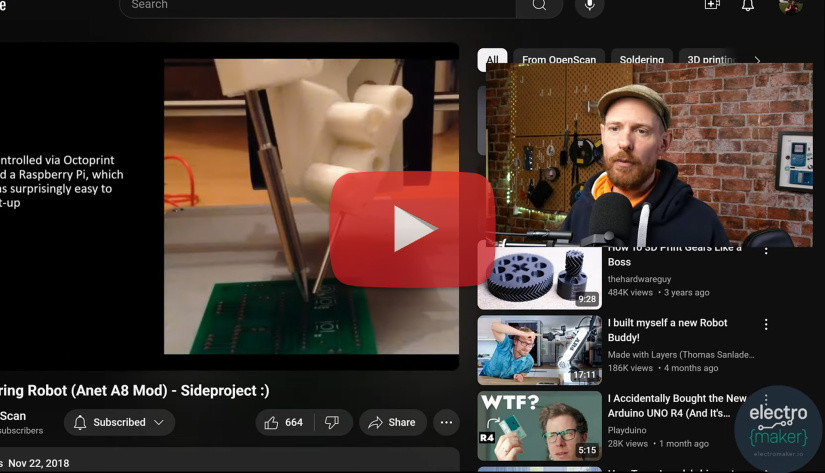Image resolution: width=825 pixels, height=473 pixels.
Task: Click Made with Layers channel name
Action: coord(681,355)
